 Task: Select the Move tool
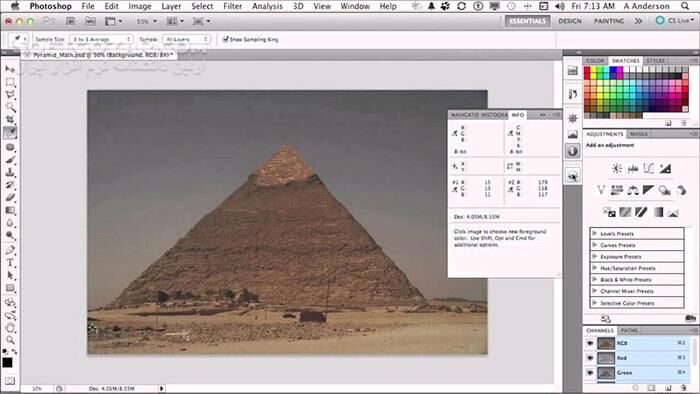click(x=10, y=69)
